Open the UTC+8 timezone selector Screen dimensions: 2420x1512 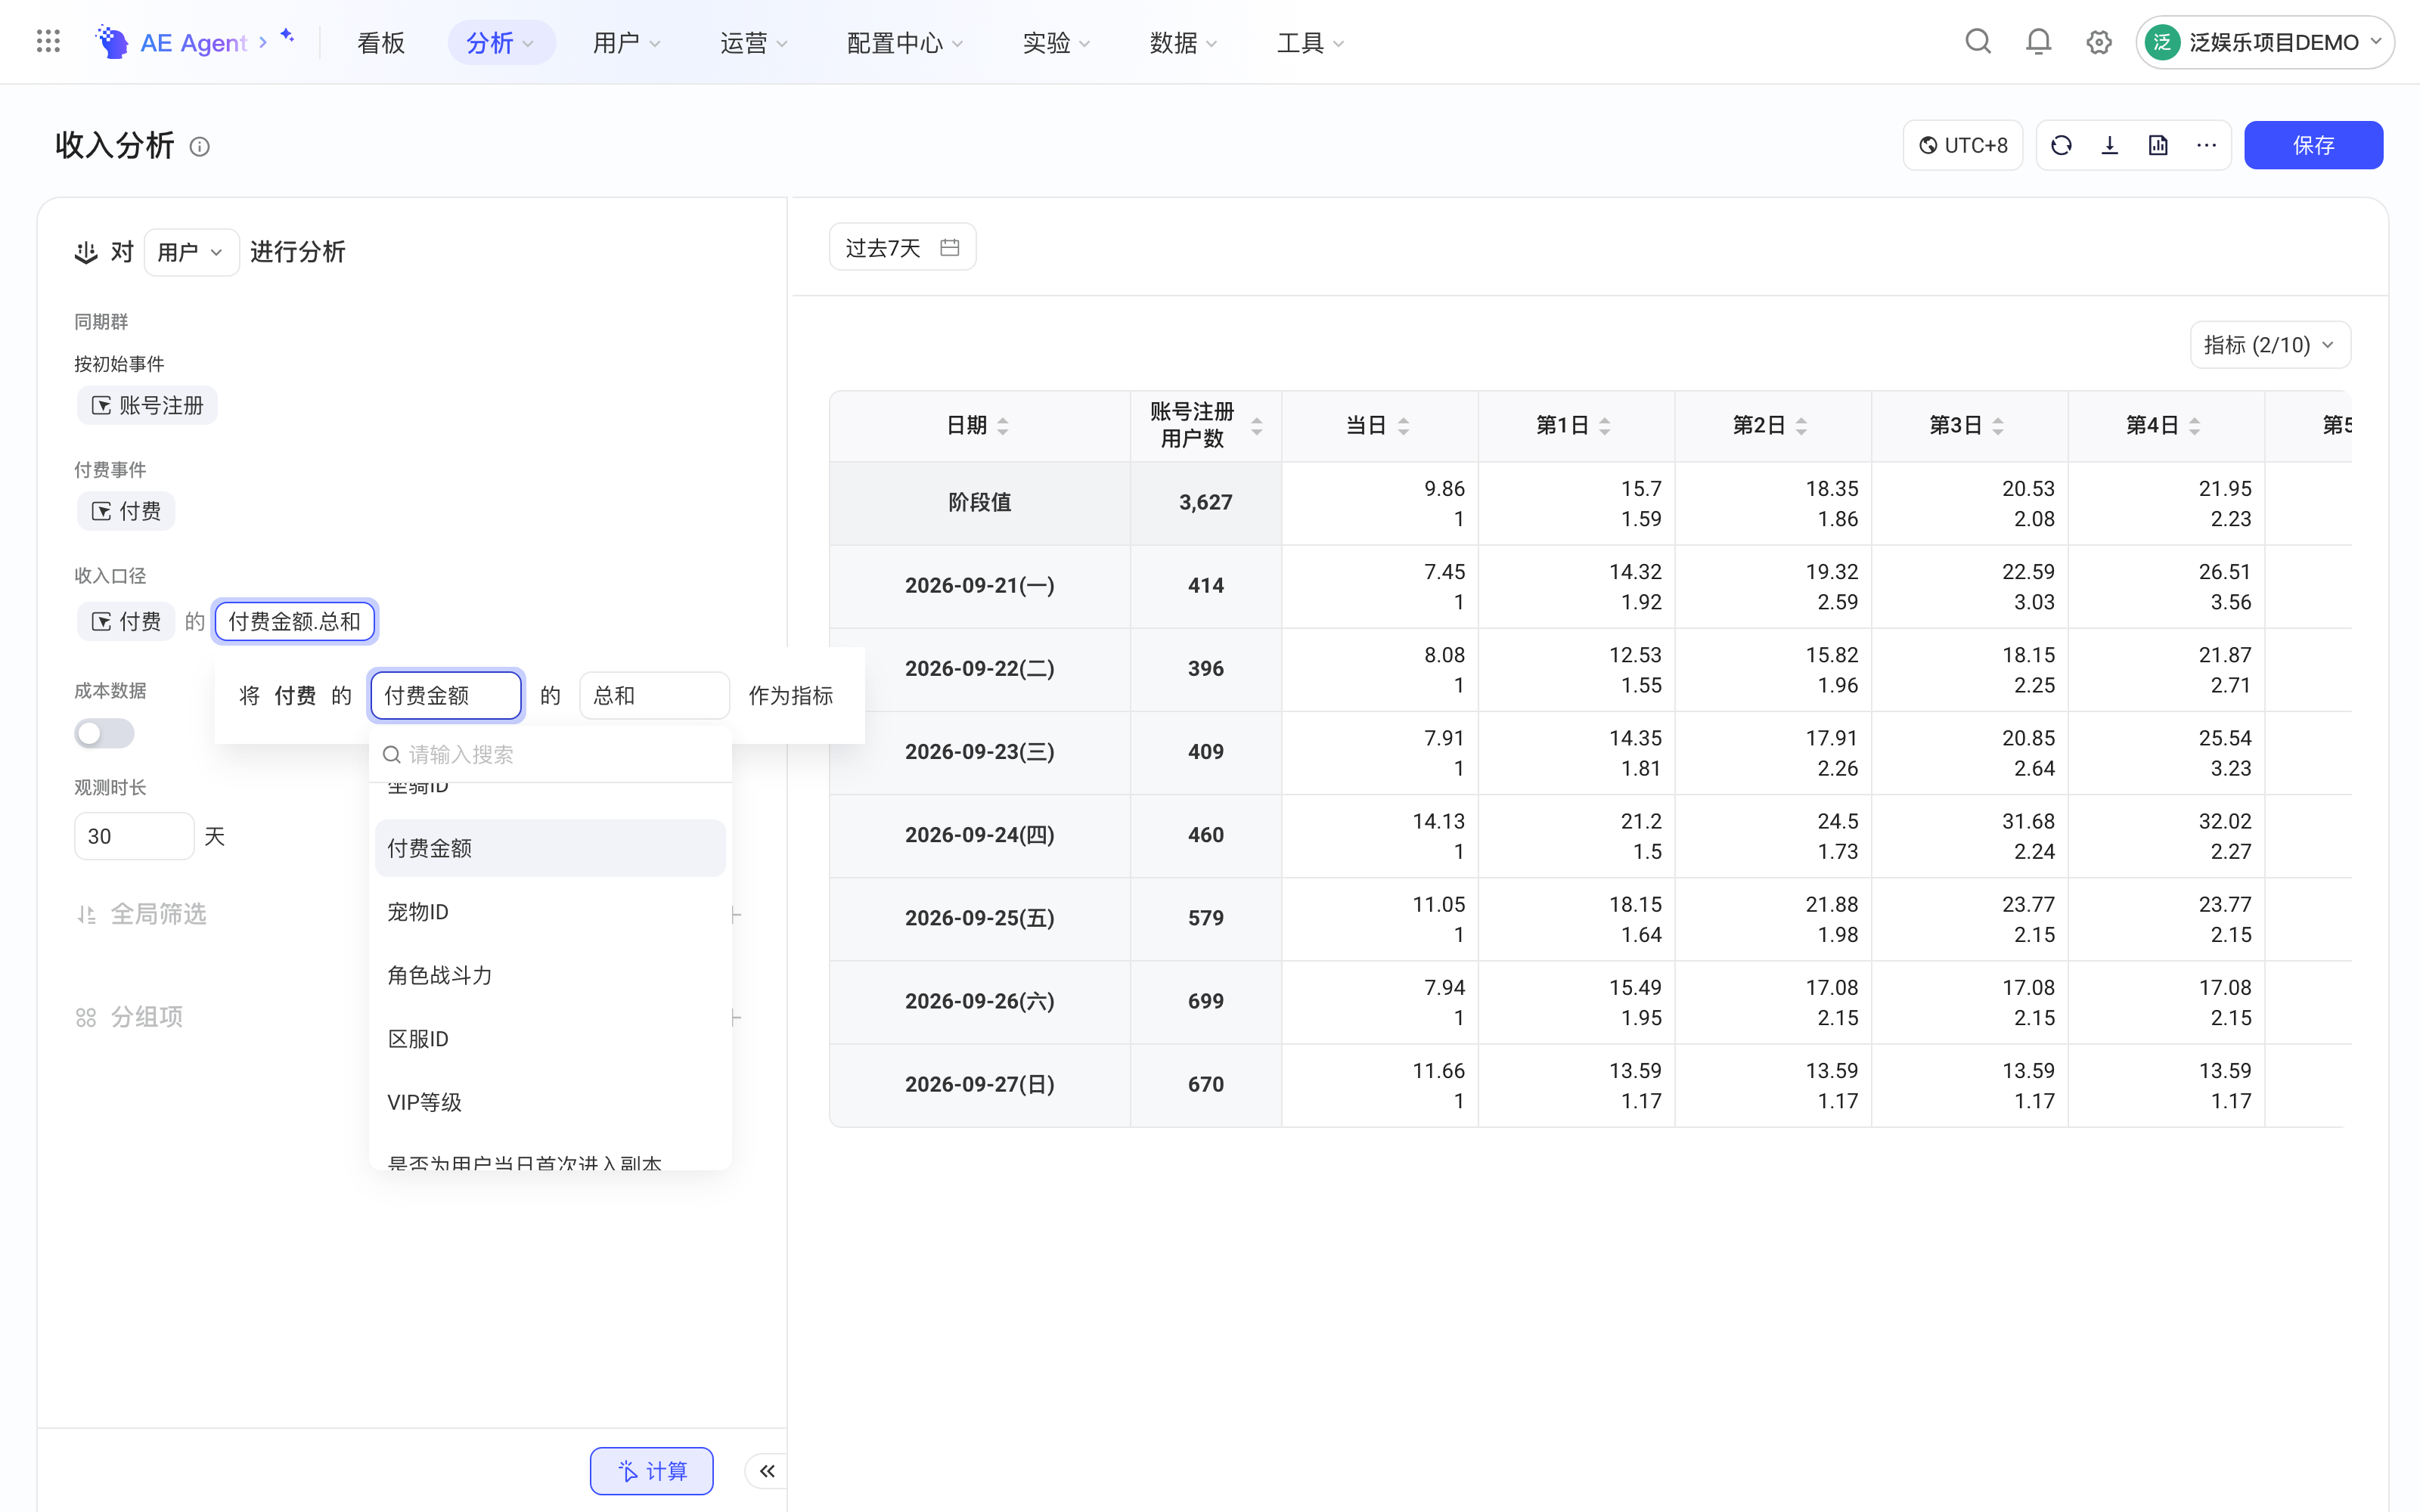tap(1962, 146)
